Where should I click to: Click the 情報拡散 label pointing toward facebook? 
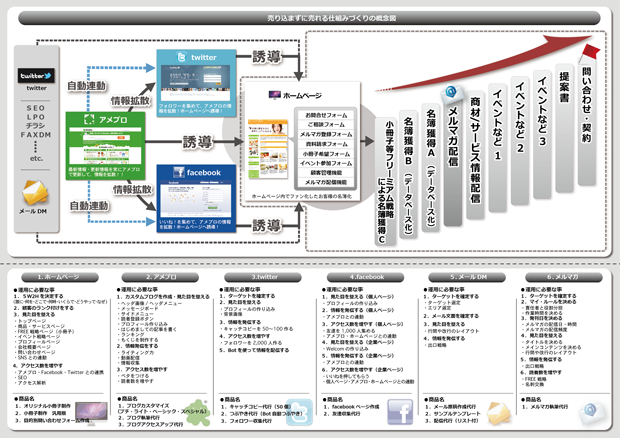(x=132, y=190)
